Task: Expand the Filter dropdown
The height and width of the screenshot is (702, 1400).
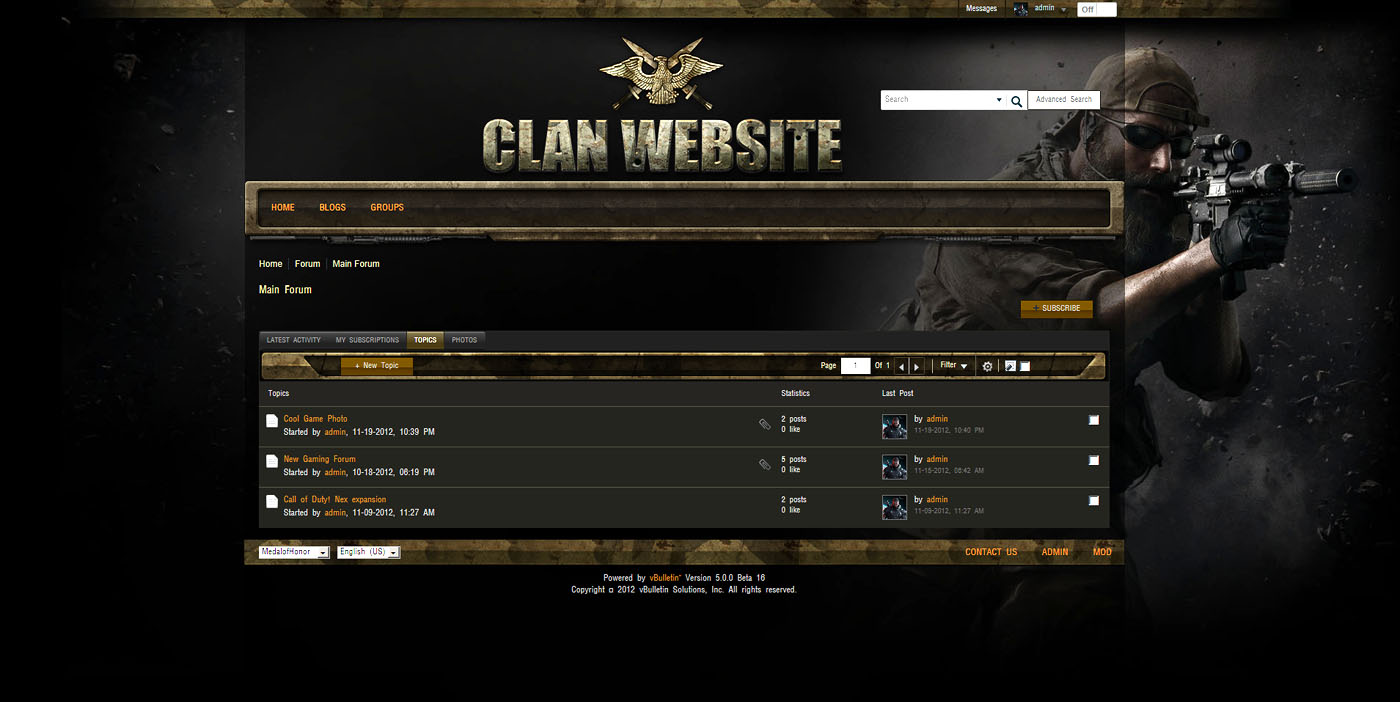Action: (x=954, y=366)
